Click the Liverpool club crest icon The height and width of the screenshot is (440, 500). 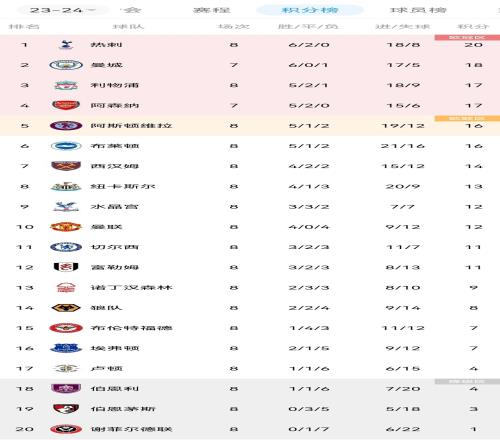(66, 85)
